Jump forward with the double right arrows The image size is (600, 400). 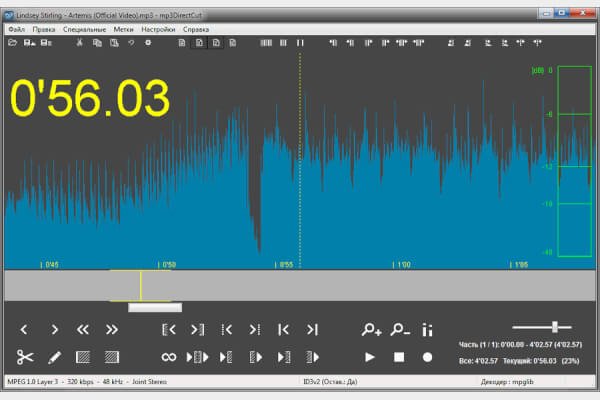pos(112,330)
